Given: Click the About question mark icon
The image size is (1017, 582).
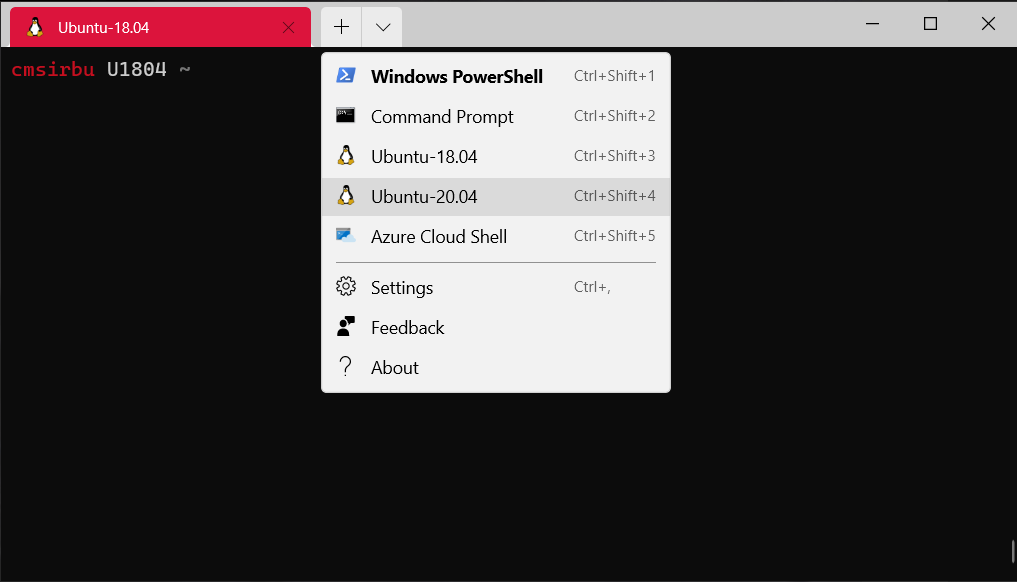Looking at the screenshot, I should click(346, 367).
